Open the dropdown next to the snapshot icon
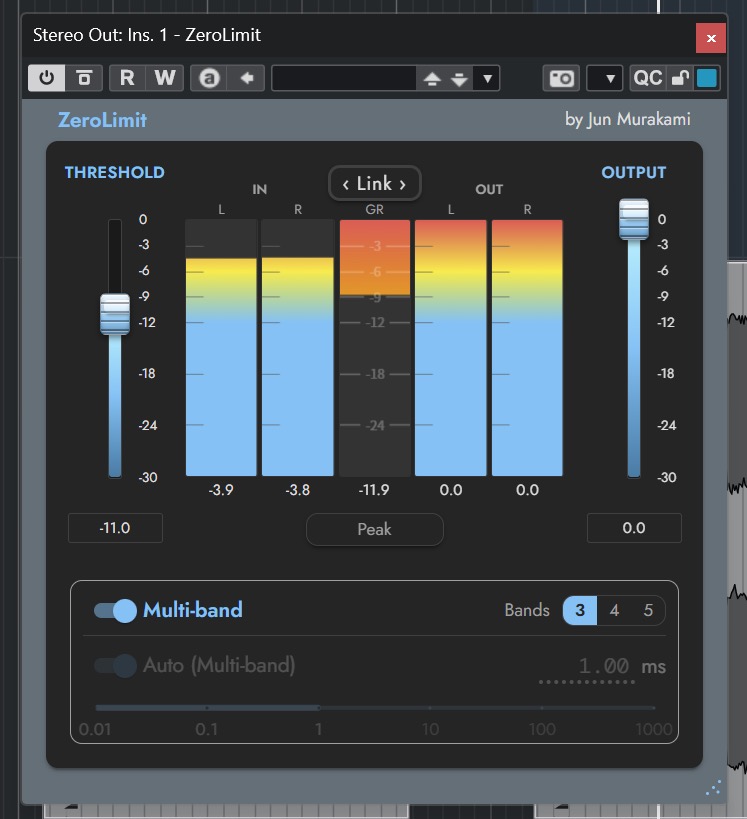The width and height of the screenshot is (747, 819). 604,78
